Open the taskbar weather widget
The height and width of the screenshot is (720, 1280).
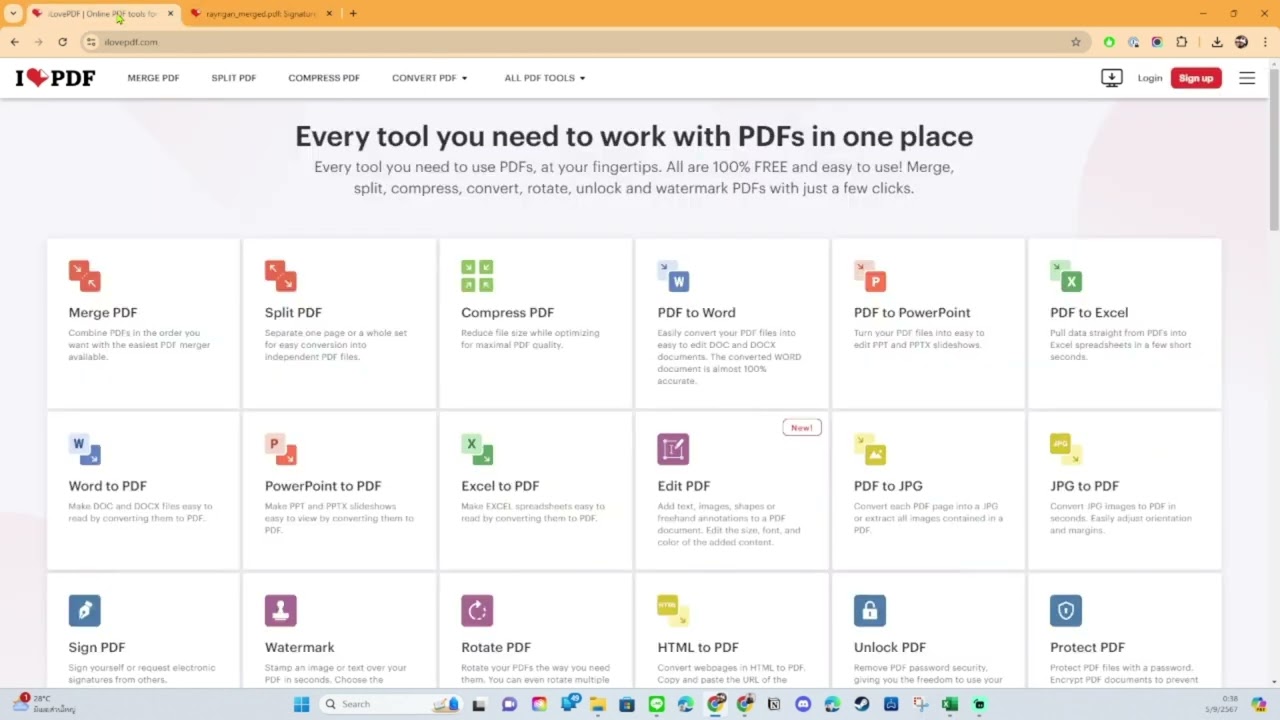(45, 704)
